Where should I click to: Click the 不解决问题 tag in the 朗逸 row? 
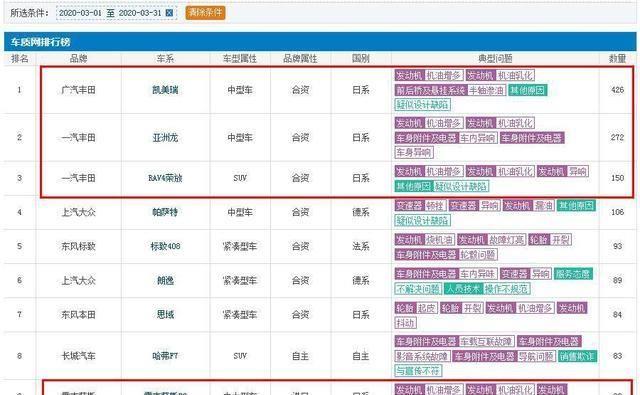418,289
